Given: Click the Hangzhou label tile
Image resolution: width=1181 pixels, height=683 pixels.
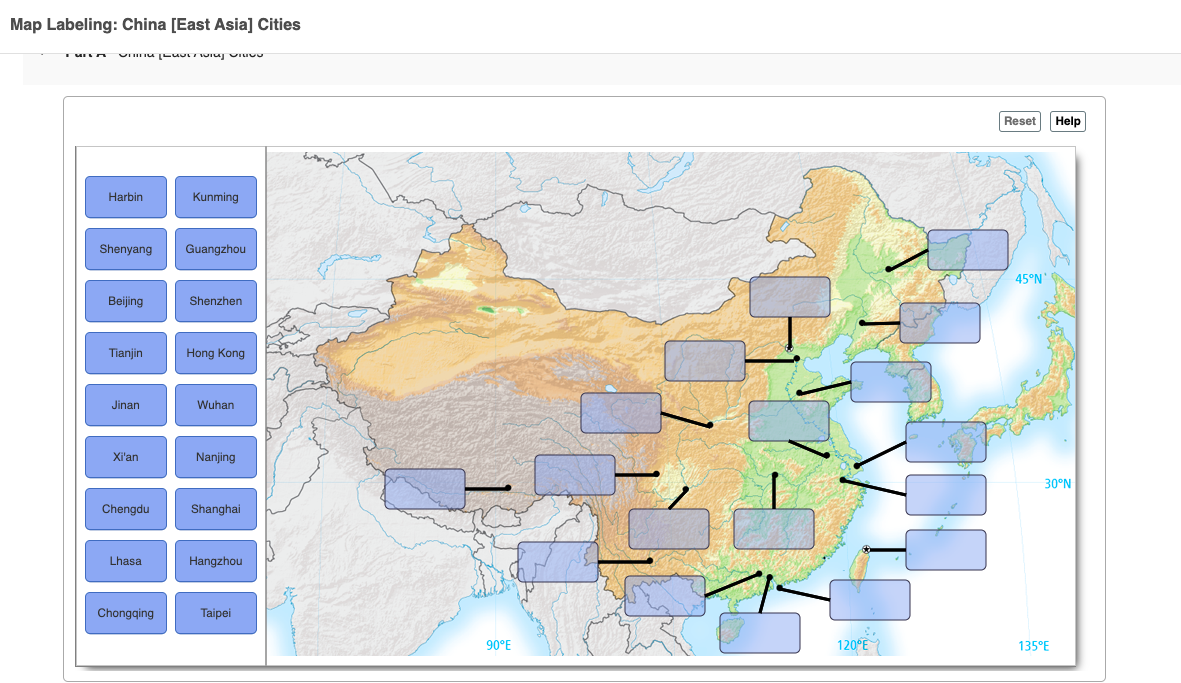Looking at the screenshot, I should click(x=215, y=561).
